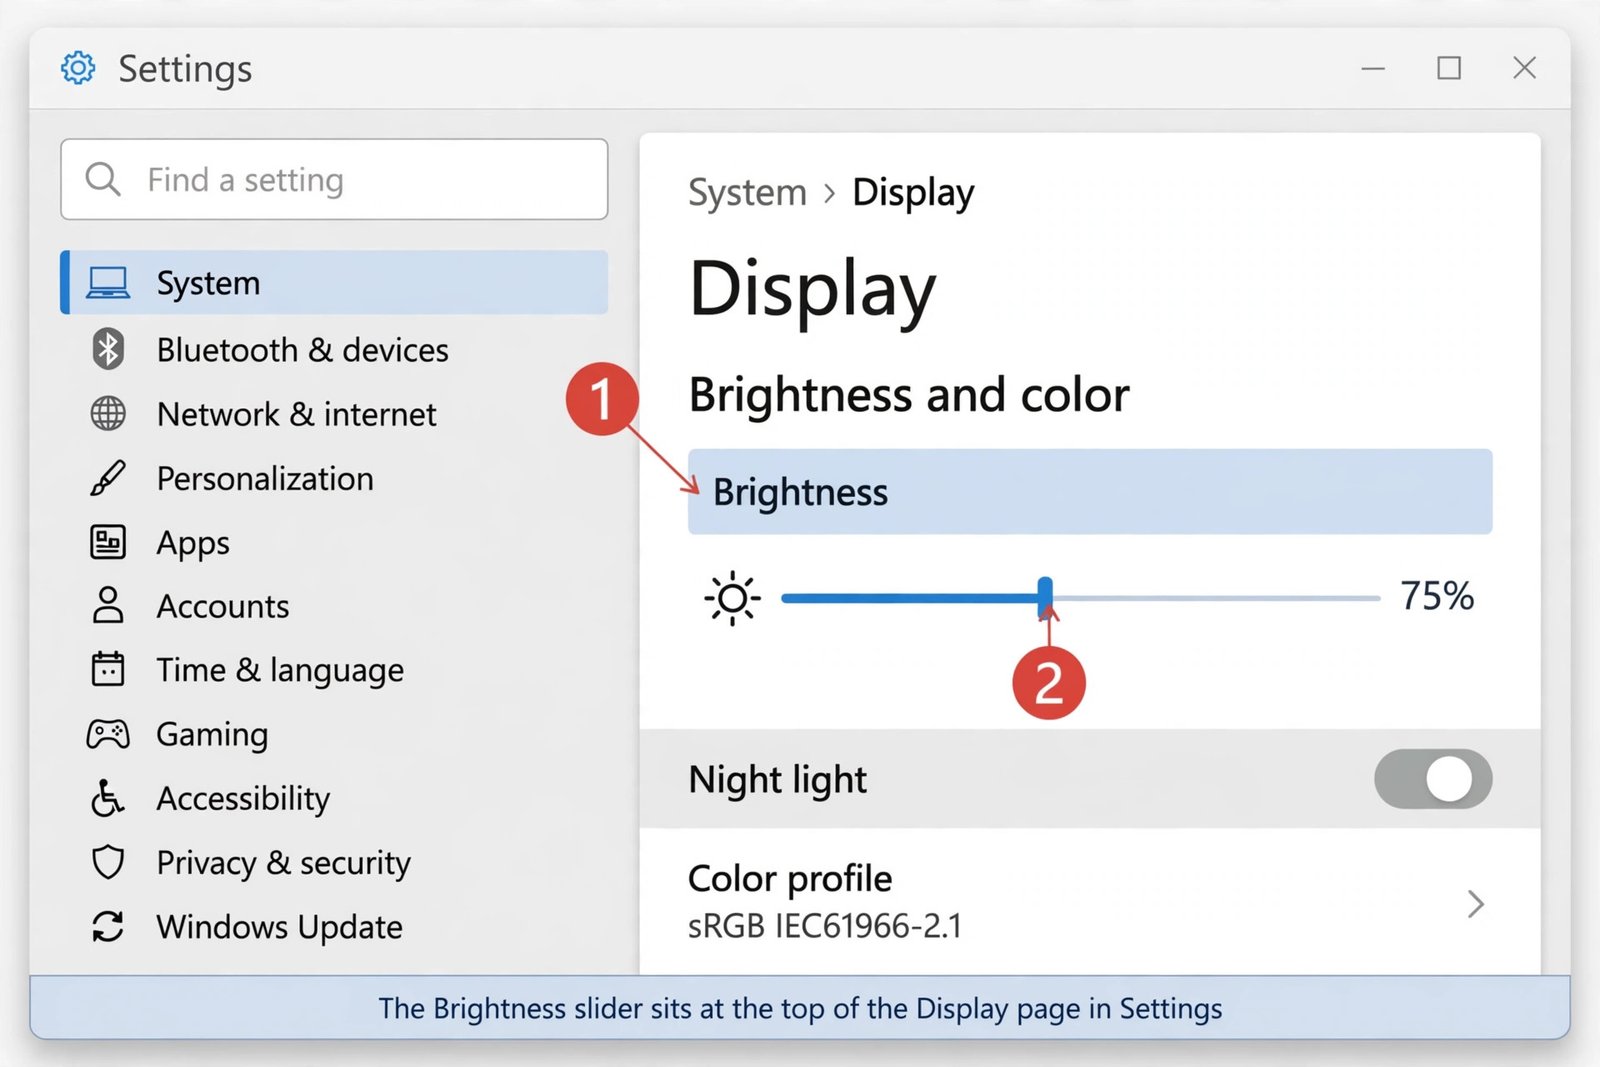Open the Accessibility settings page
Viewport: 1600px width, 1067px height.
[243, 798]
